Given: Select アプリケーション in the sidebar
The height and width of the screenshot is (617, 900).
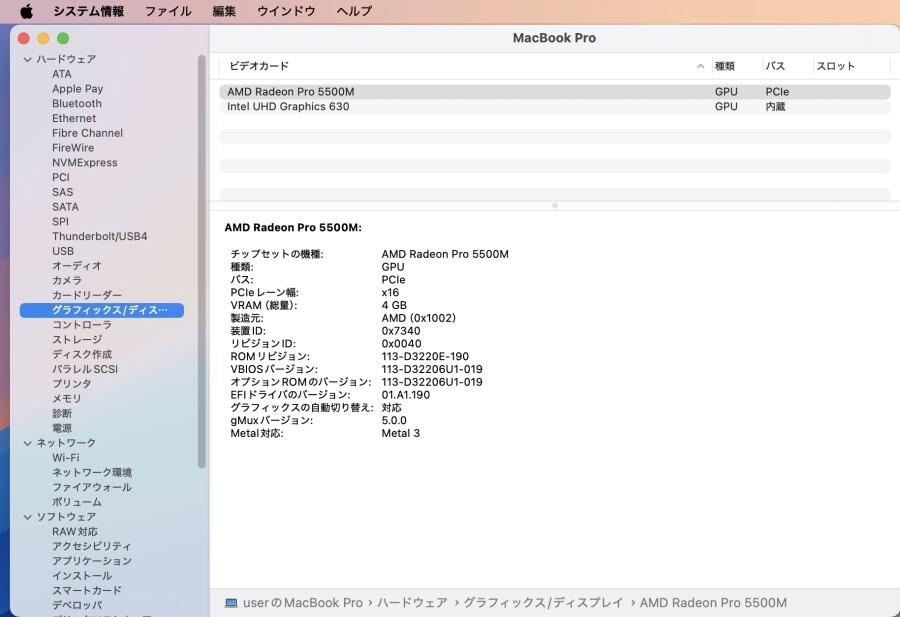Looking at the screenshot, I should [92, 561].
